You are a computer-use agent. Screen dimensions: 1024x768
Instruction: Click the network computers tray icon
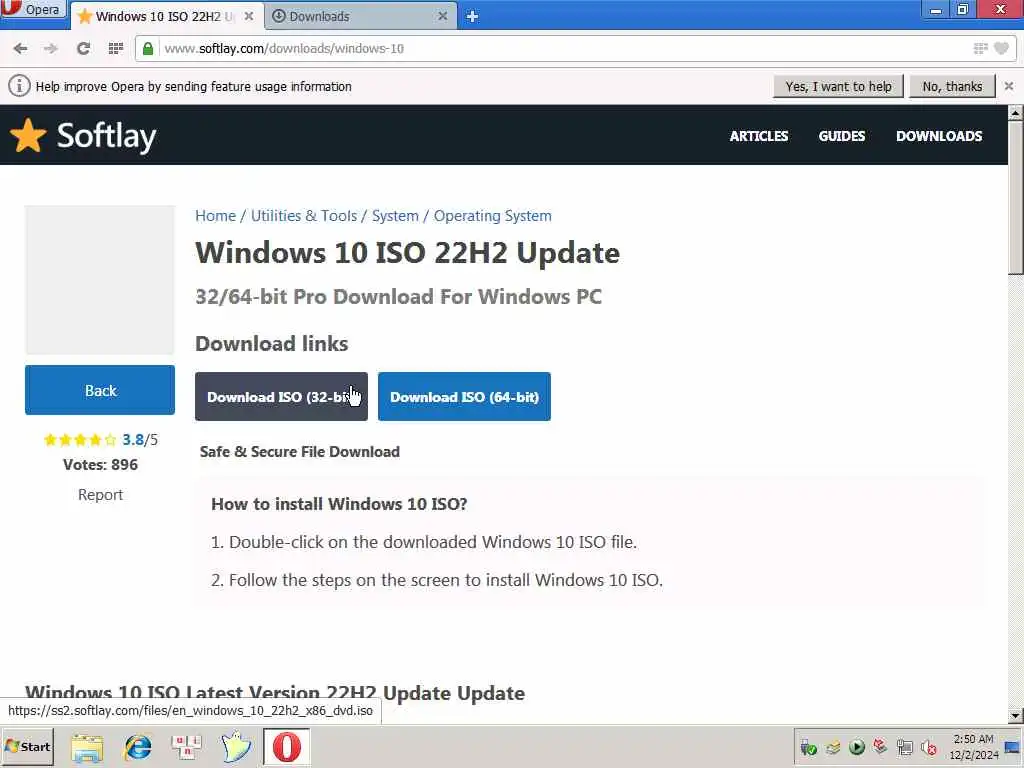(x=904, y=747)
